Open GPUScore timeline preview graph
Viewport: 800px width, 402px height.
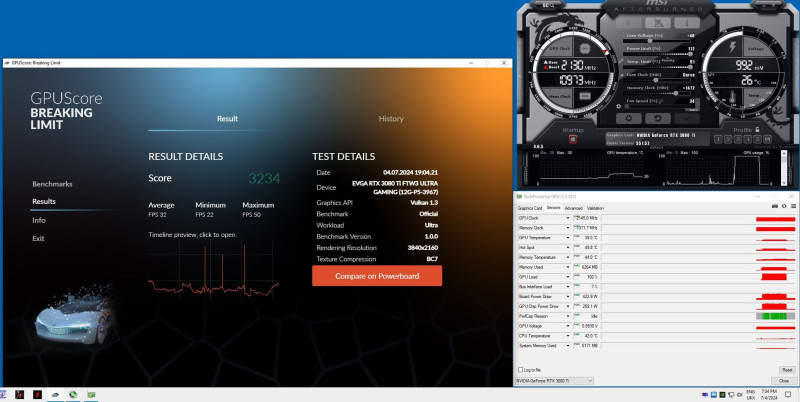(214, 270)
